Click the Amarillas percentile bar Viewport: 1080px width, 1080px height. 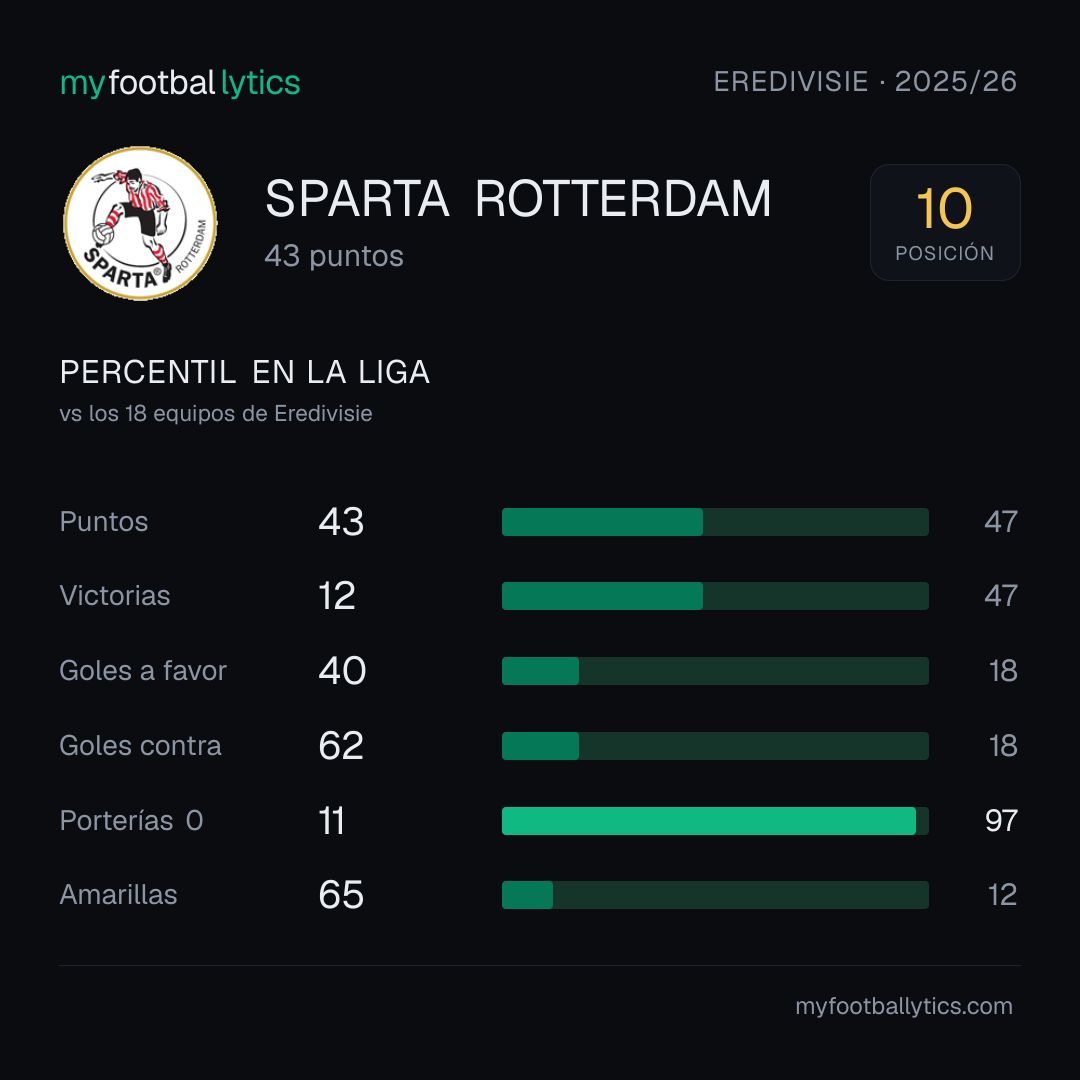pos(715,895)
